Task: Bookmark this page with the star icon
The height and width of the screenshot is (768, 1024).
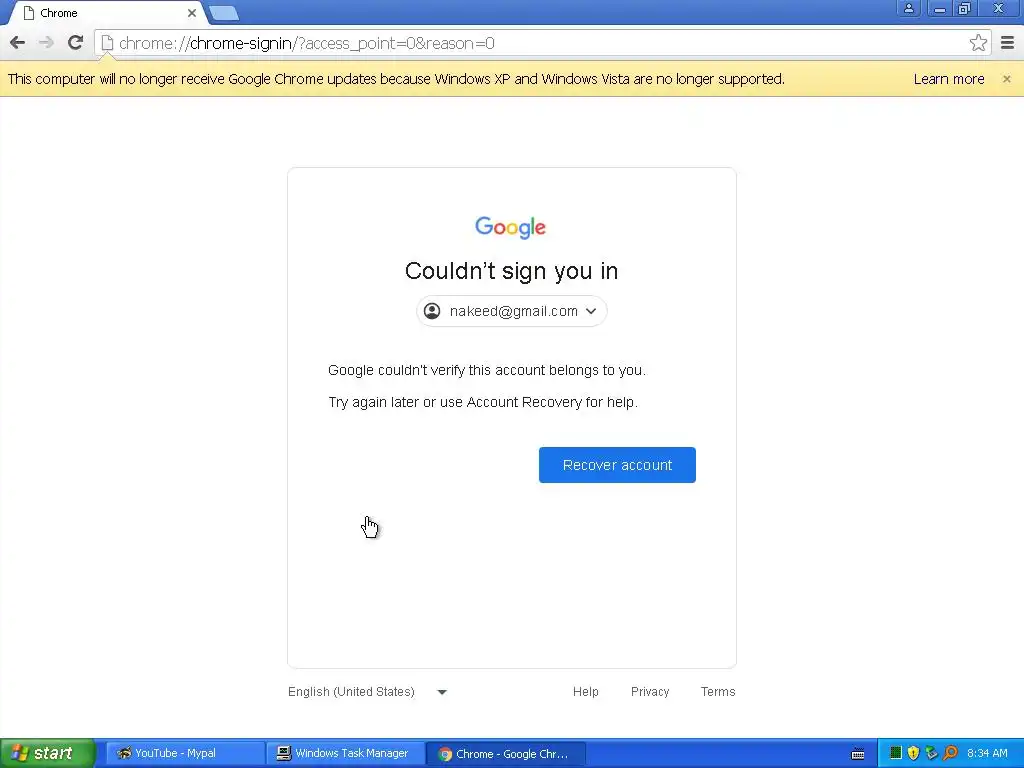Action: tap(978, 43)
